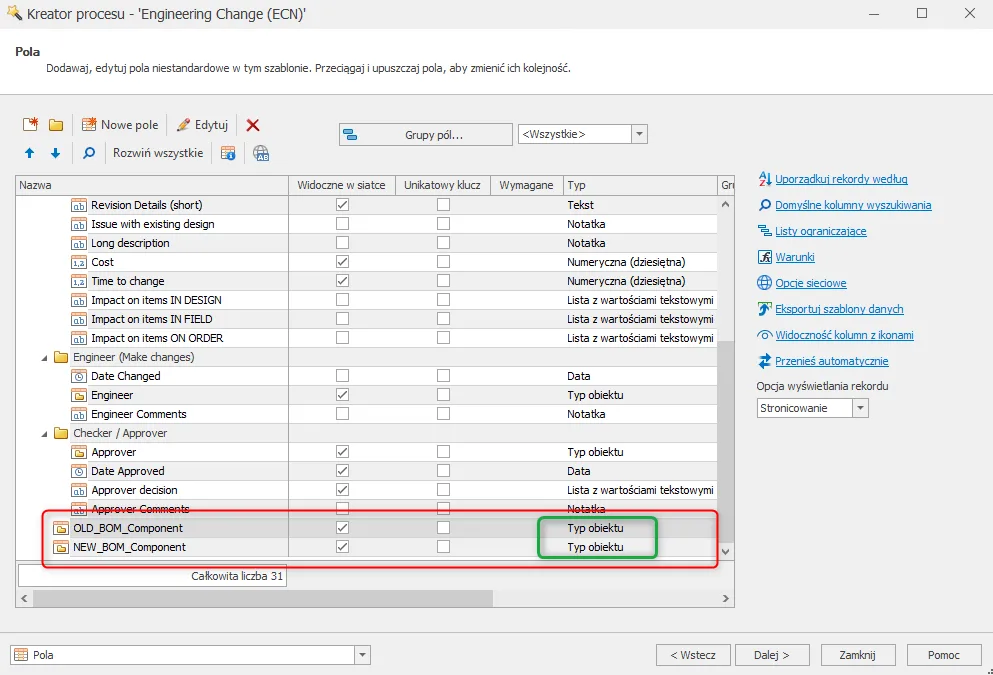Click the Widoczne w siatce column header
The height and width of the screenshot is (675, 993).
coord(341,186)
